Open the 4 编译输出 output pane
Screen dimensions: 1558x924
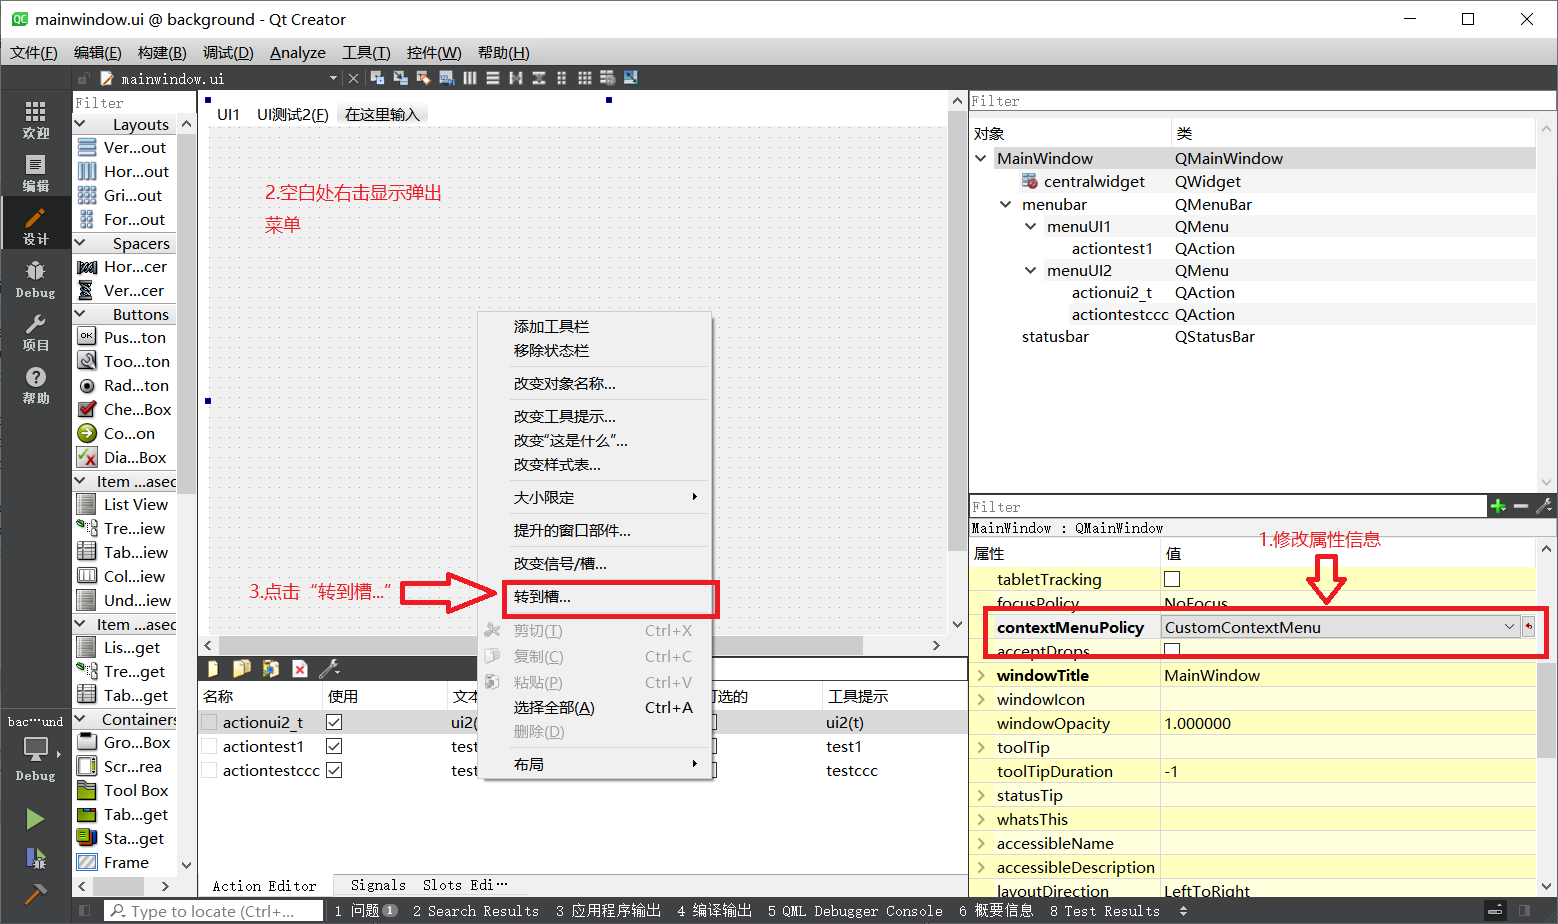point(713,911)
